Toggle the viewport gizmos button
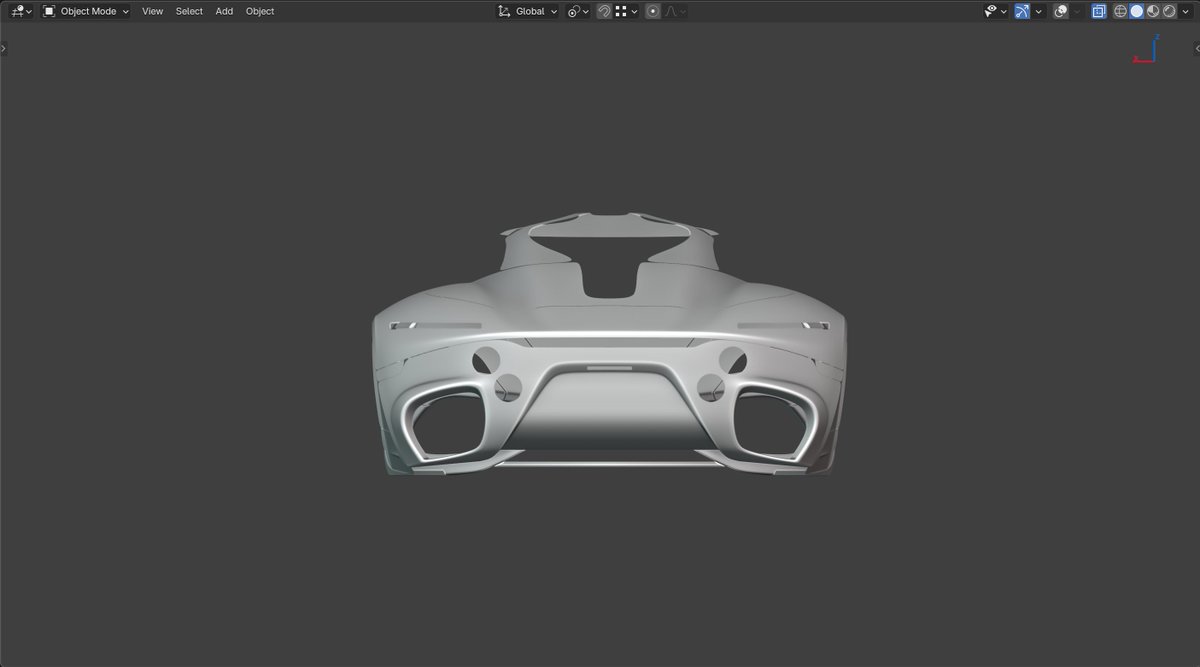The image size is (1200, 667). pyautogui.click(x=1021, y=11)
